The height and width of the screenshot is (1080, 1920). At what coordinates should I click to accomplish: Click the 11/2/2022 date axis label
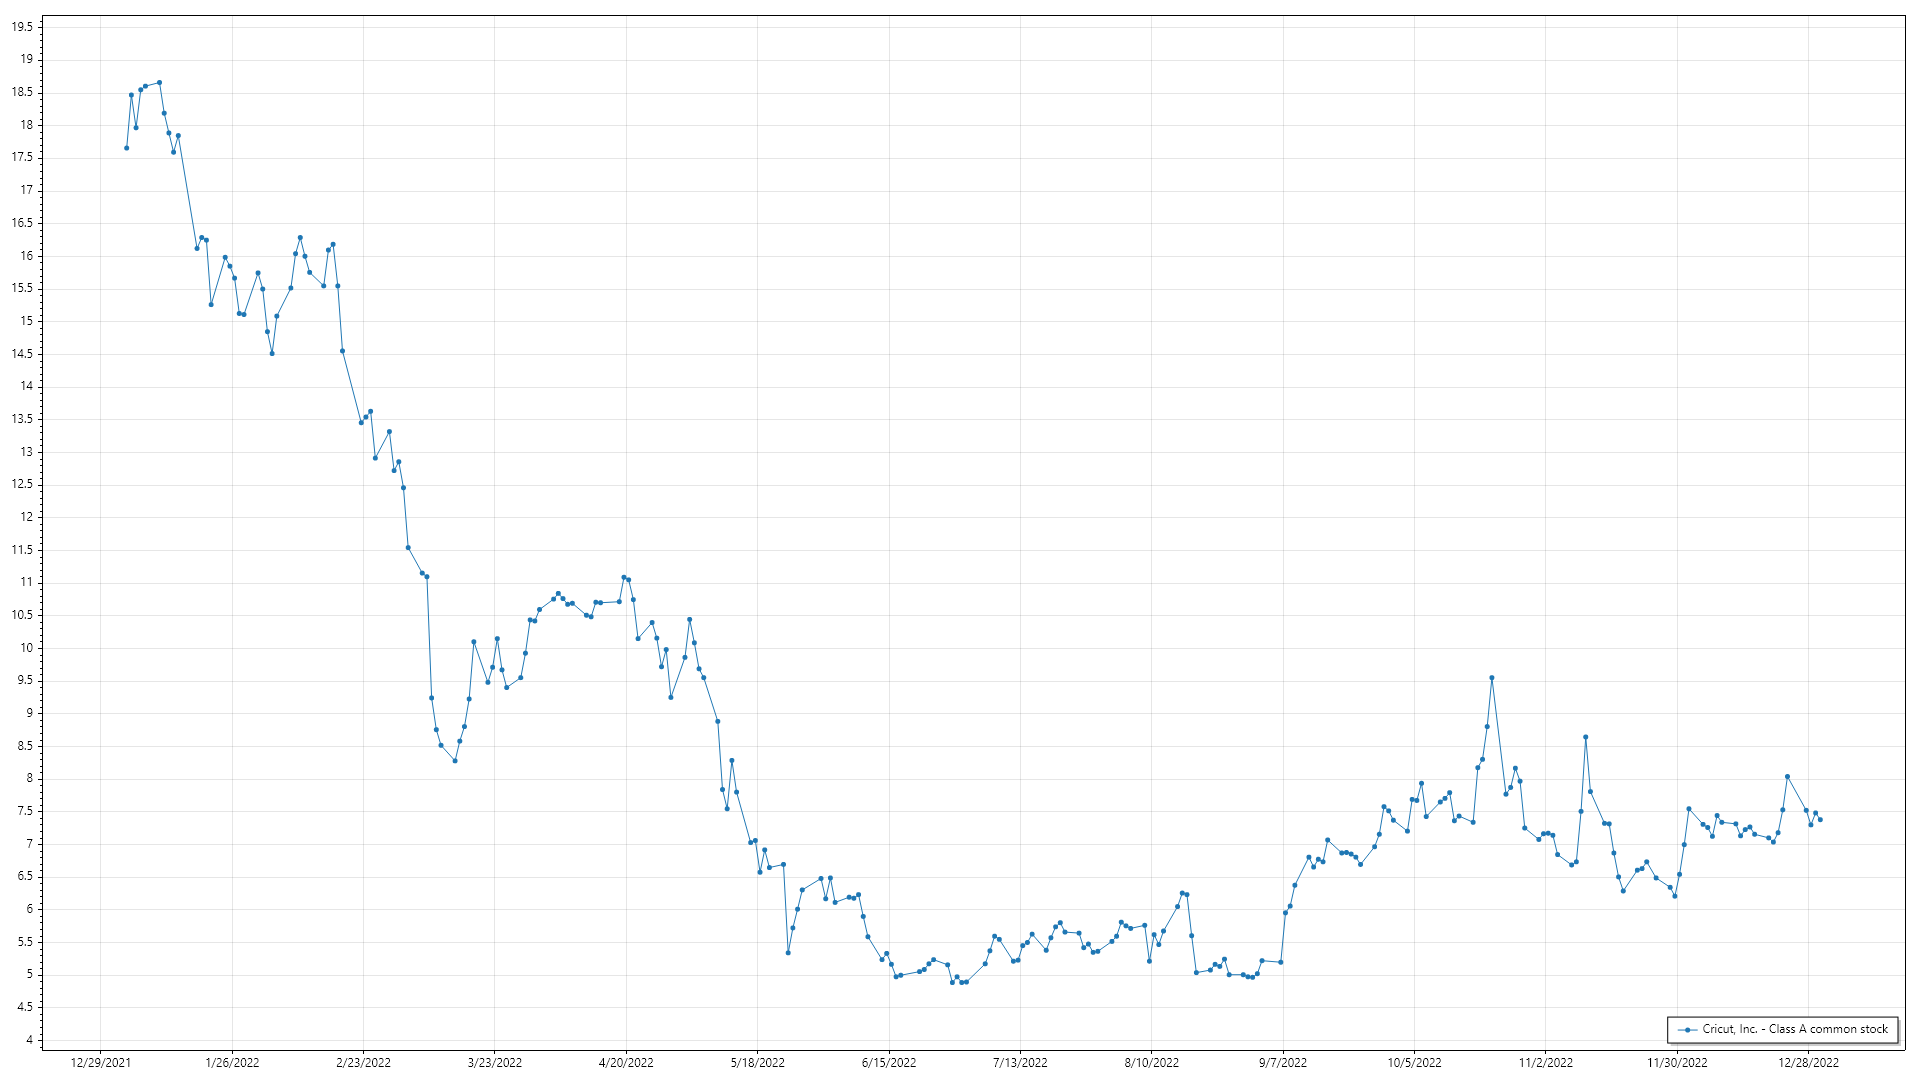[x=1546, y=1062]
